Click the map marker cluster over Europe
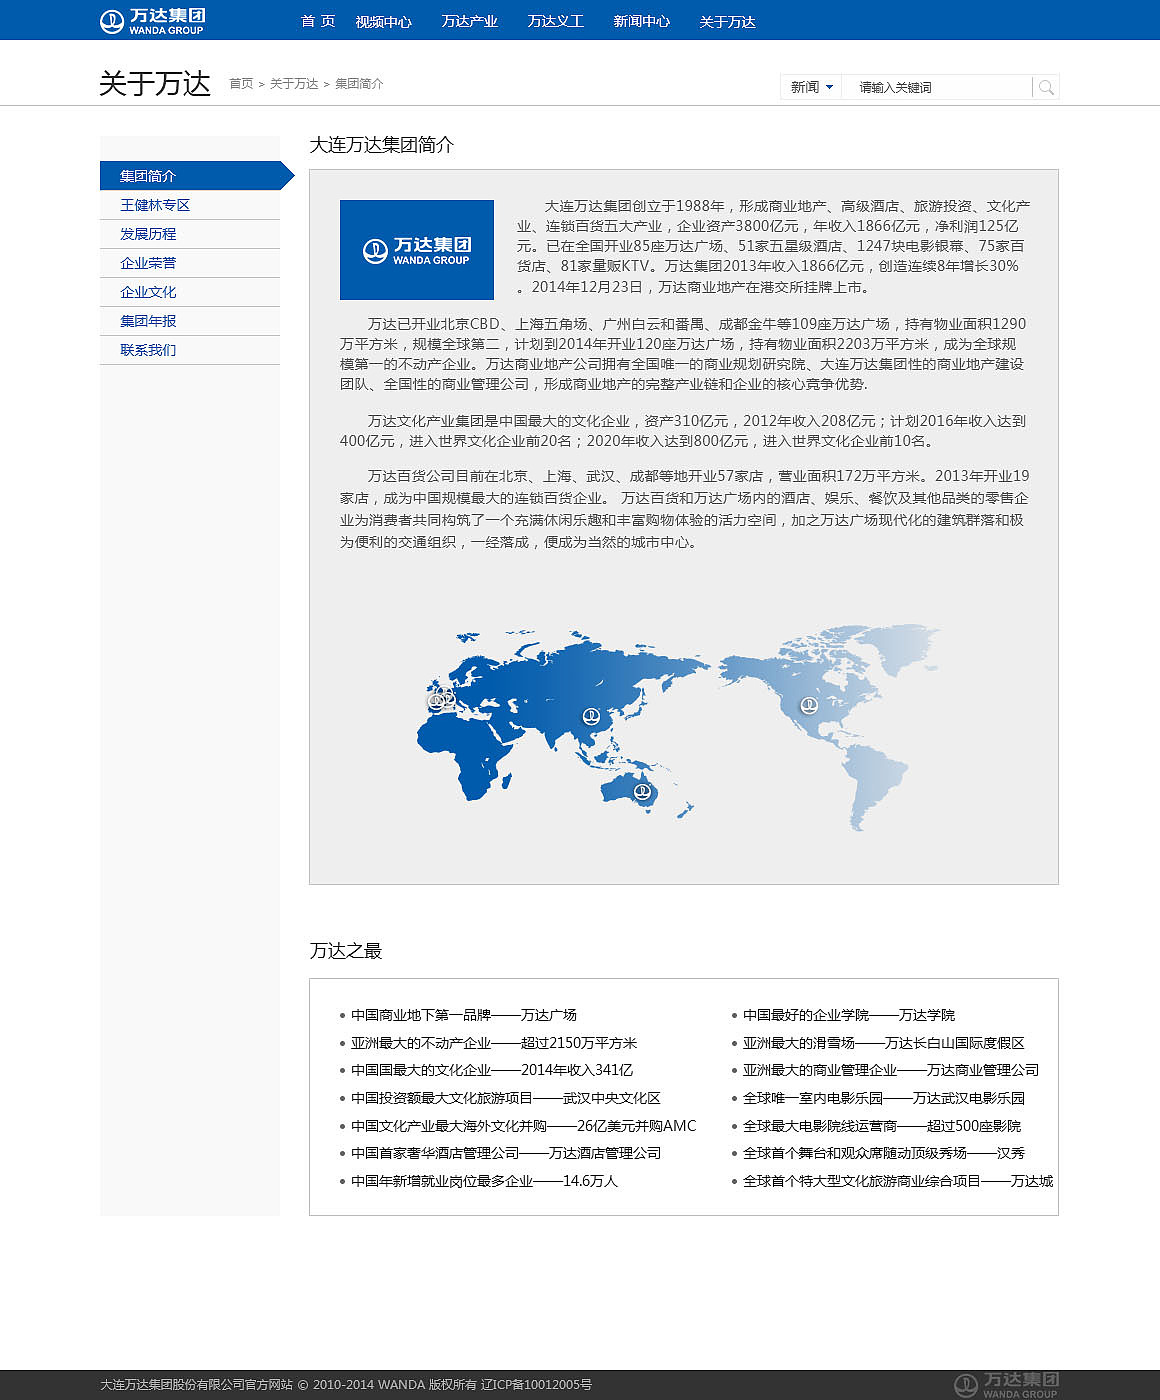 pyautogui.click(x=442, y=698)
